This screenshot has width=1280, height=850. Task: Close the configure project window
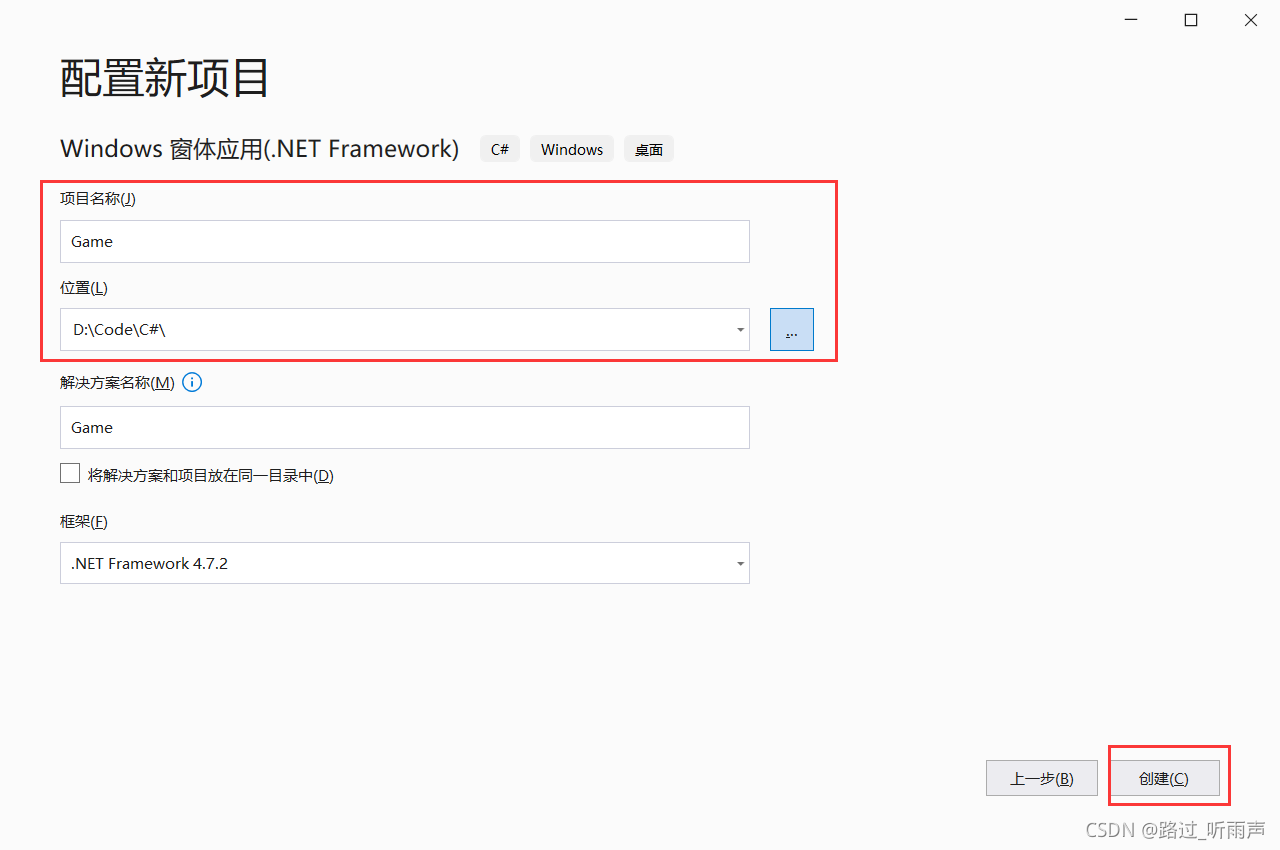[1251, 20]
